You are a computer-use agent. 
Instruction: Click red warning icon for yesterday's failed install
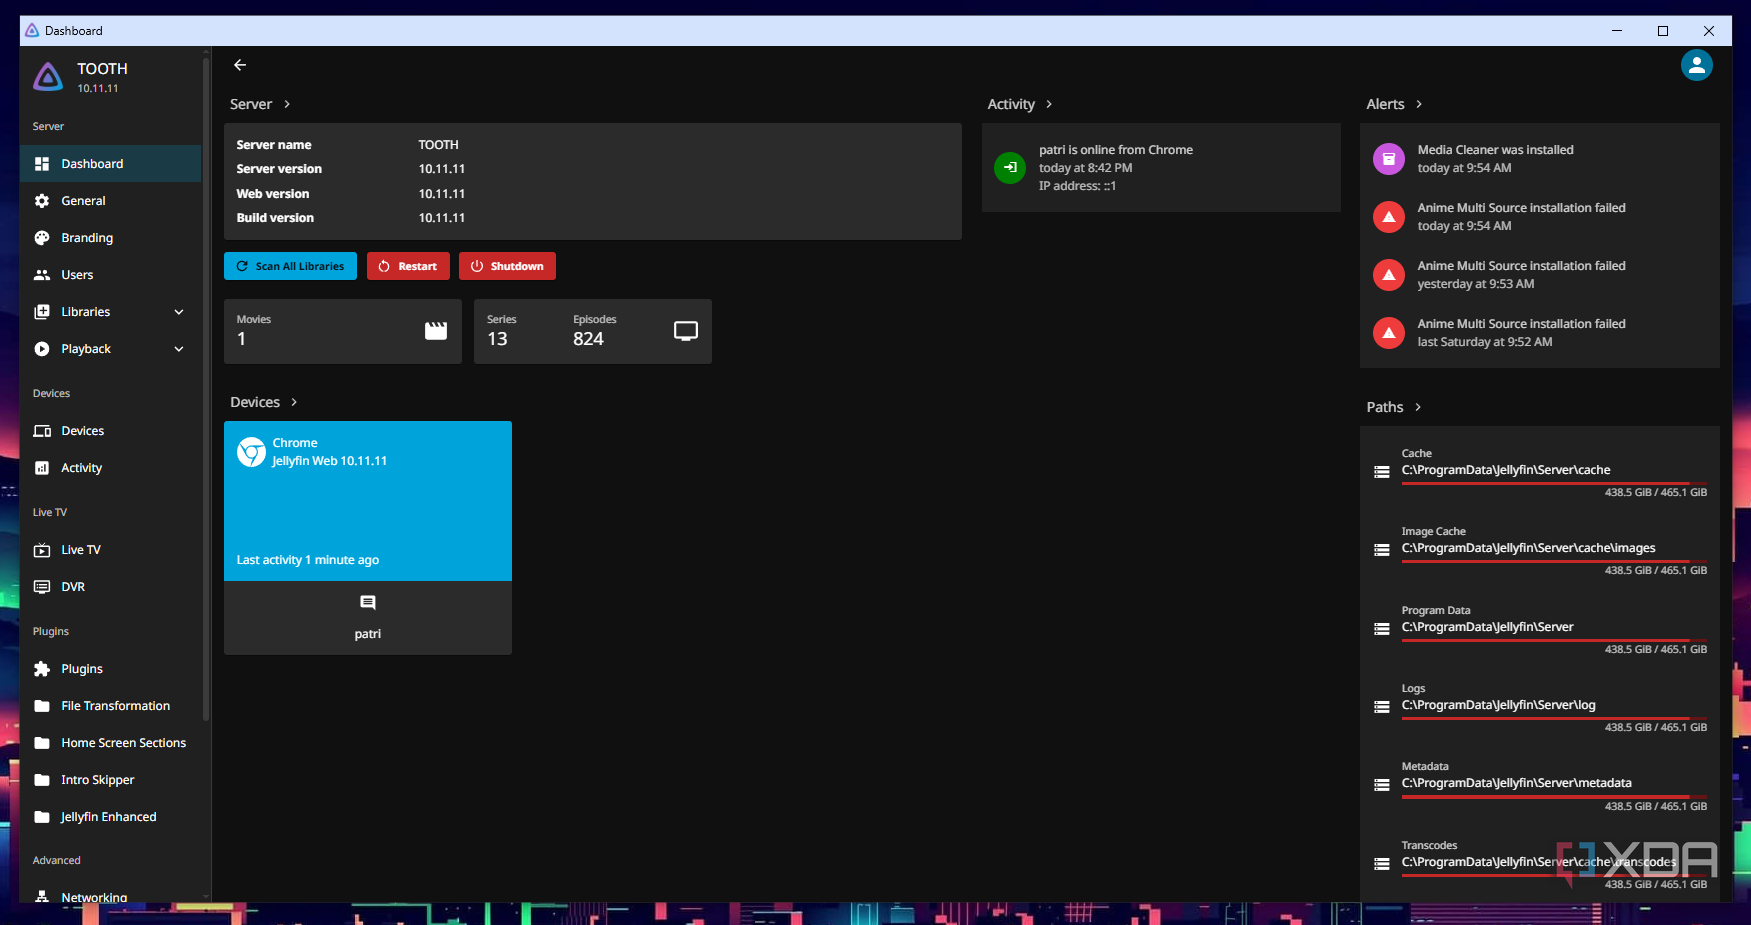[1389, 275]
